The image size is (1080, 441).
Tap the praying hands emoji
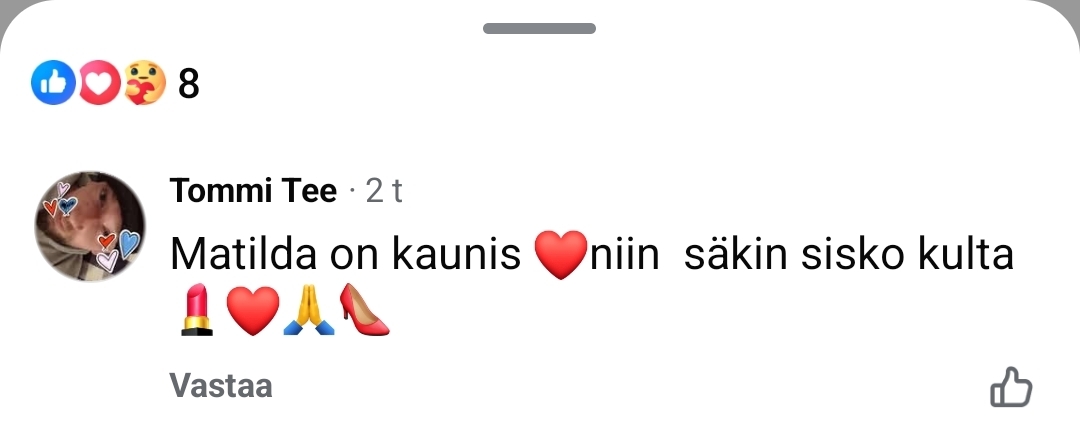[x=309, y=310]
